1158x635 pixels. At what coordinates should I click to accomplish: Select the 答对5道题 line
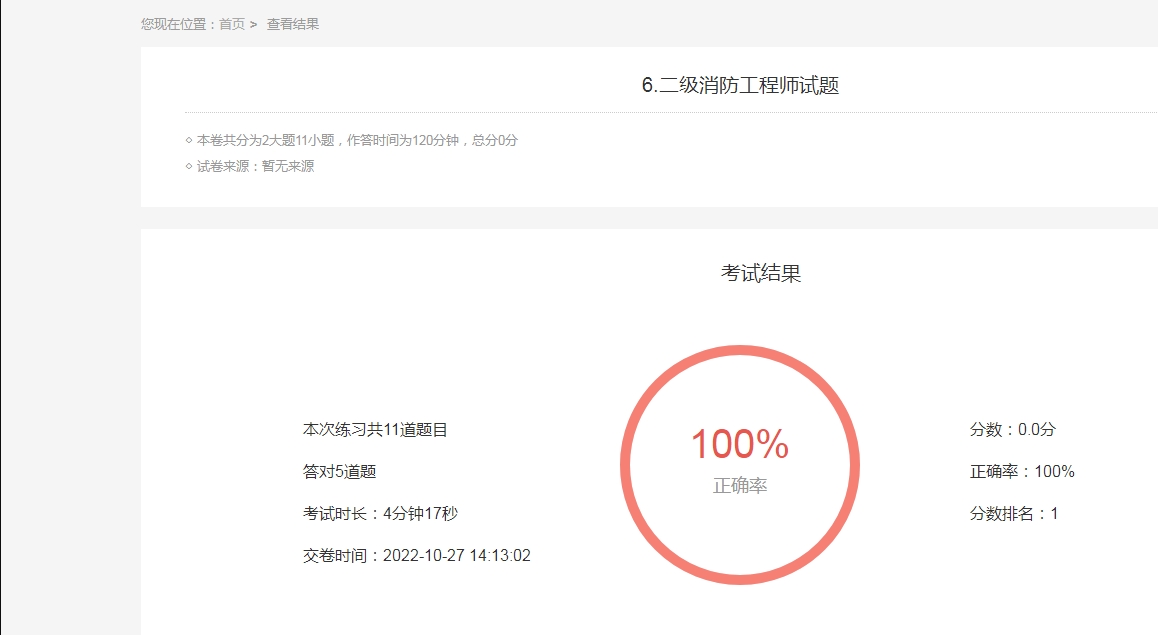[340, 472]
